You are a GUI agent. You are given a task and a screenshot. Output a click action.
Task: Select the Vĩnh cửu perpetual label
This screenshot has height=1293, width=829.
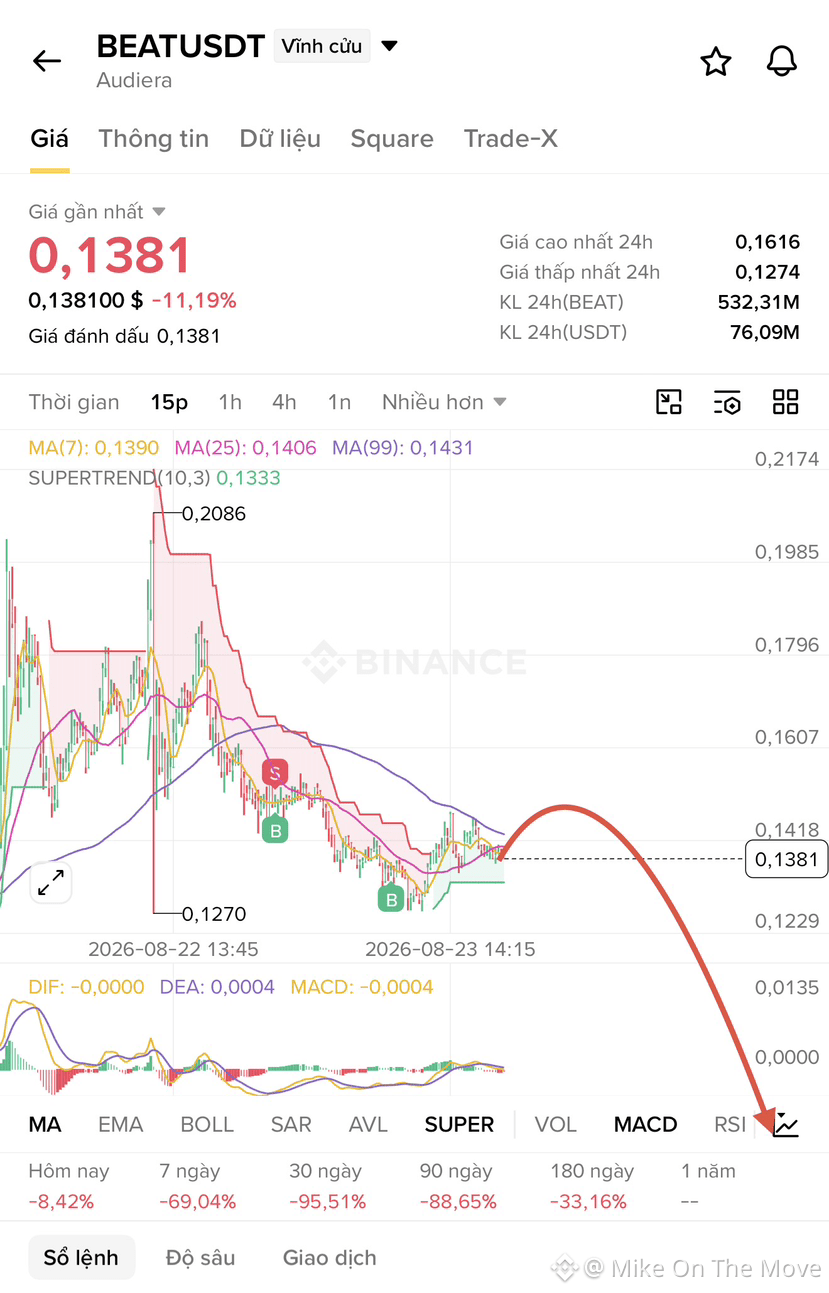click(x=322, y=46)
